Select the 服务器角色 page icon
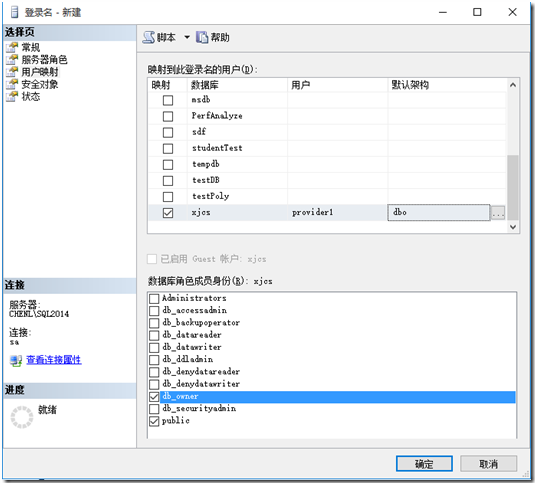Viewport: 535px width, 483px height. pos(12,60)
